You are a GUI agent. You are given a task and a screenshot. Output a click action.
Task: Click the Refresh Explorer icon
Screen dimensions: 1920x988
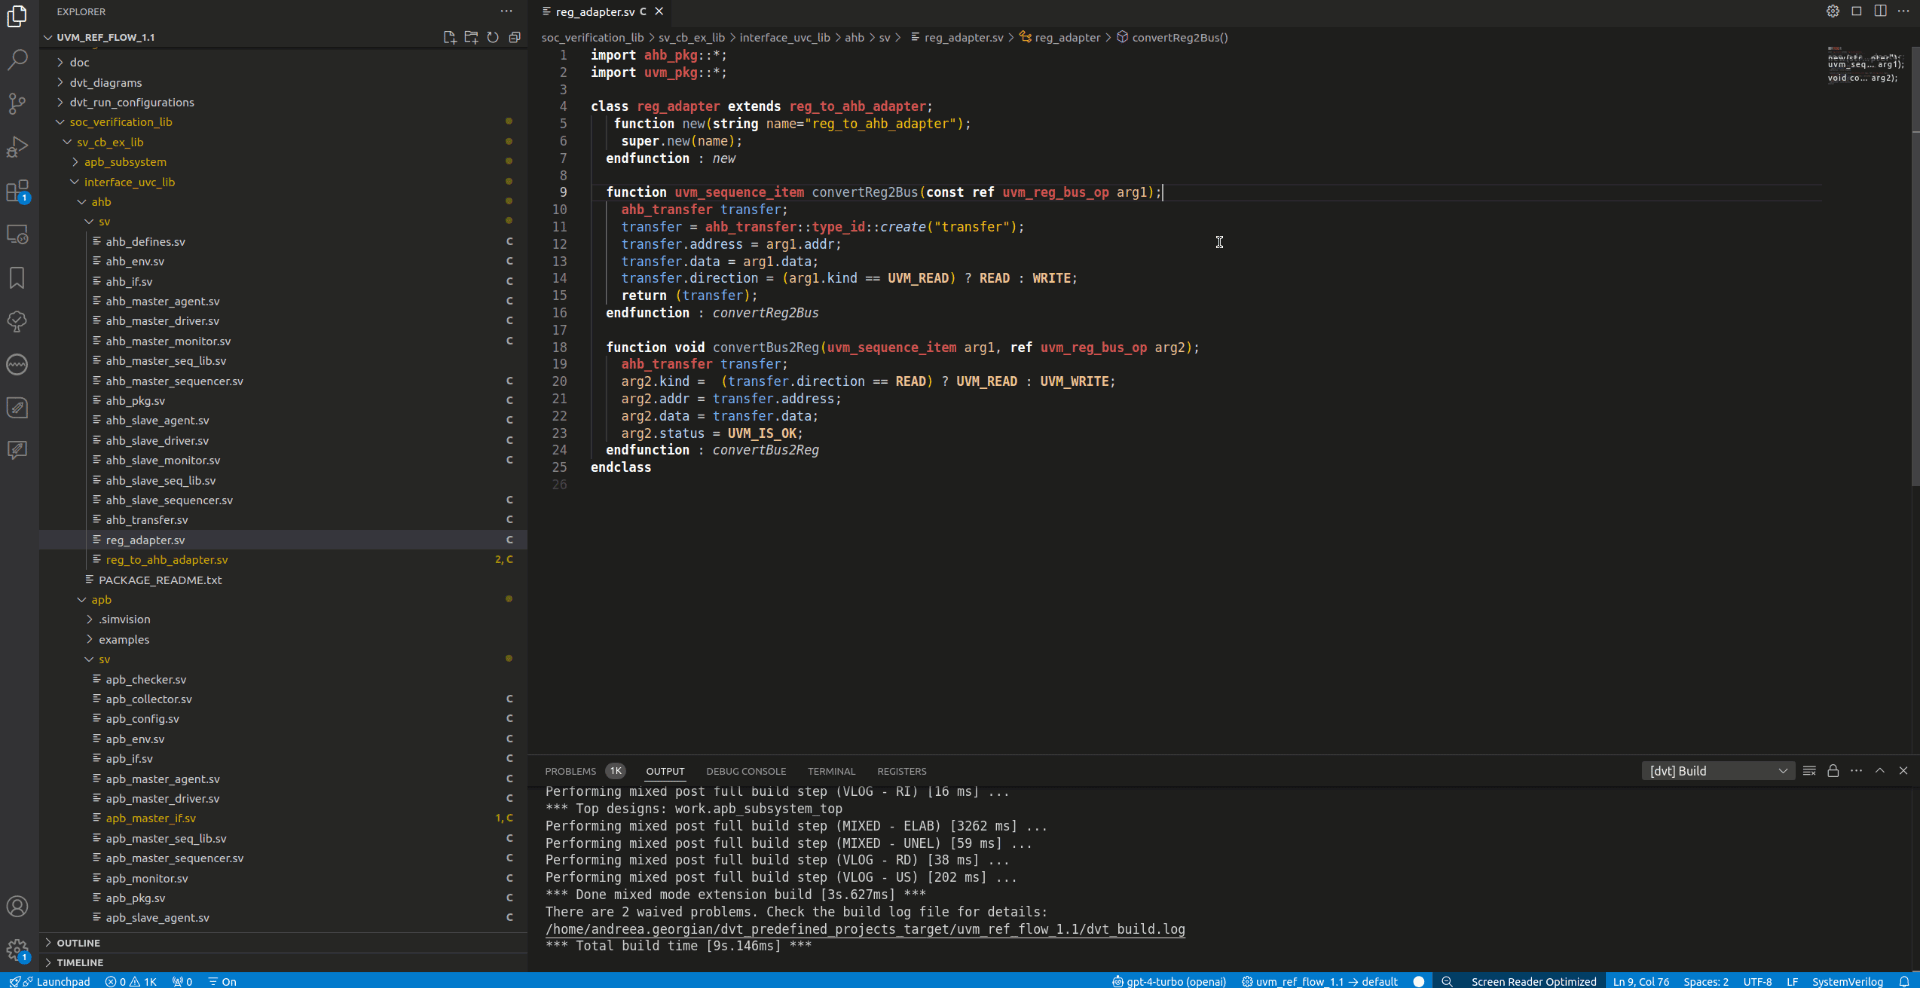click(493, 37)
